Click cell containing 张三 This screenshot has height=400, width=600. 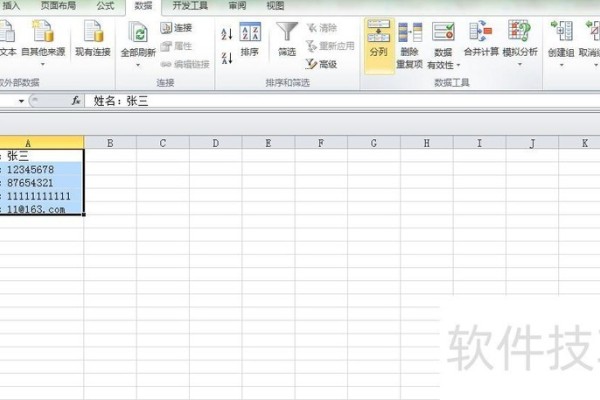tap(41, 156)
